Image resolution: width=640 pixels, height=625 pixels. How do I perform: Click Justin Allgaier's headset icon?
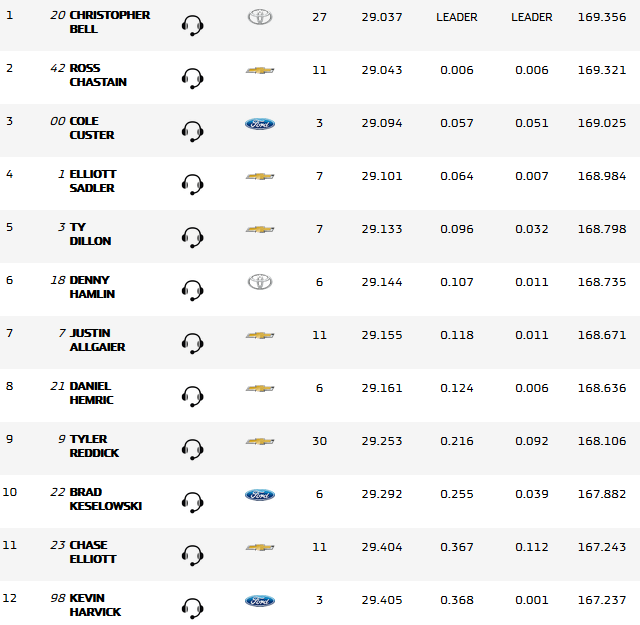point(193,343)
